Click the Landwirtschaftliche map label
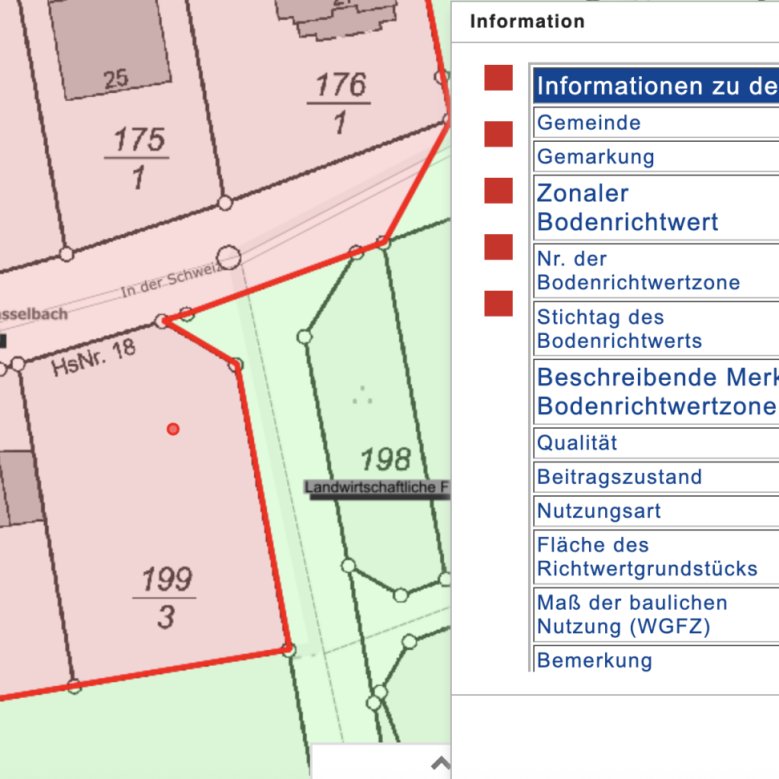Screen dimensions: 779x779 [377, 488]
